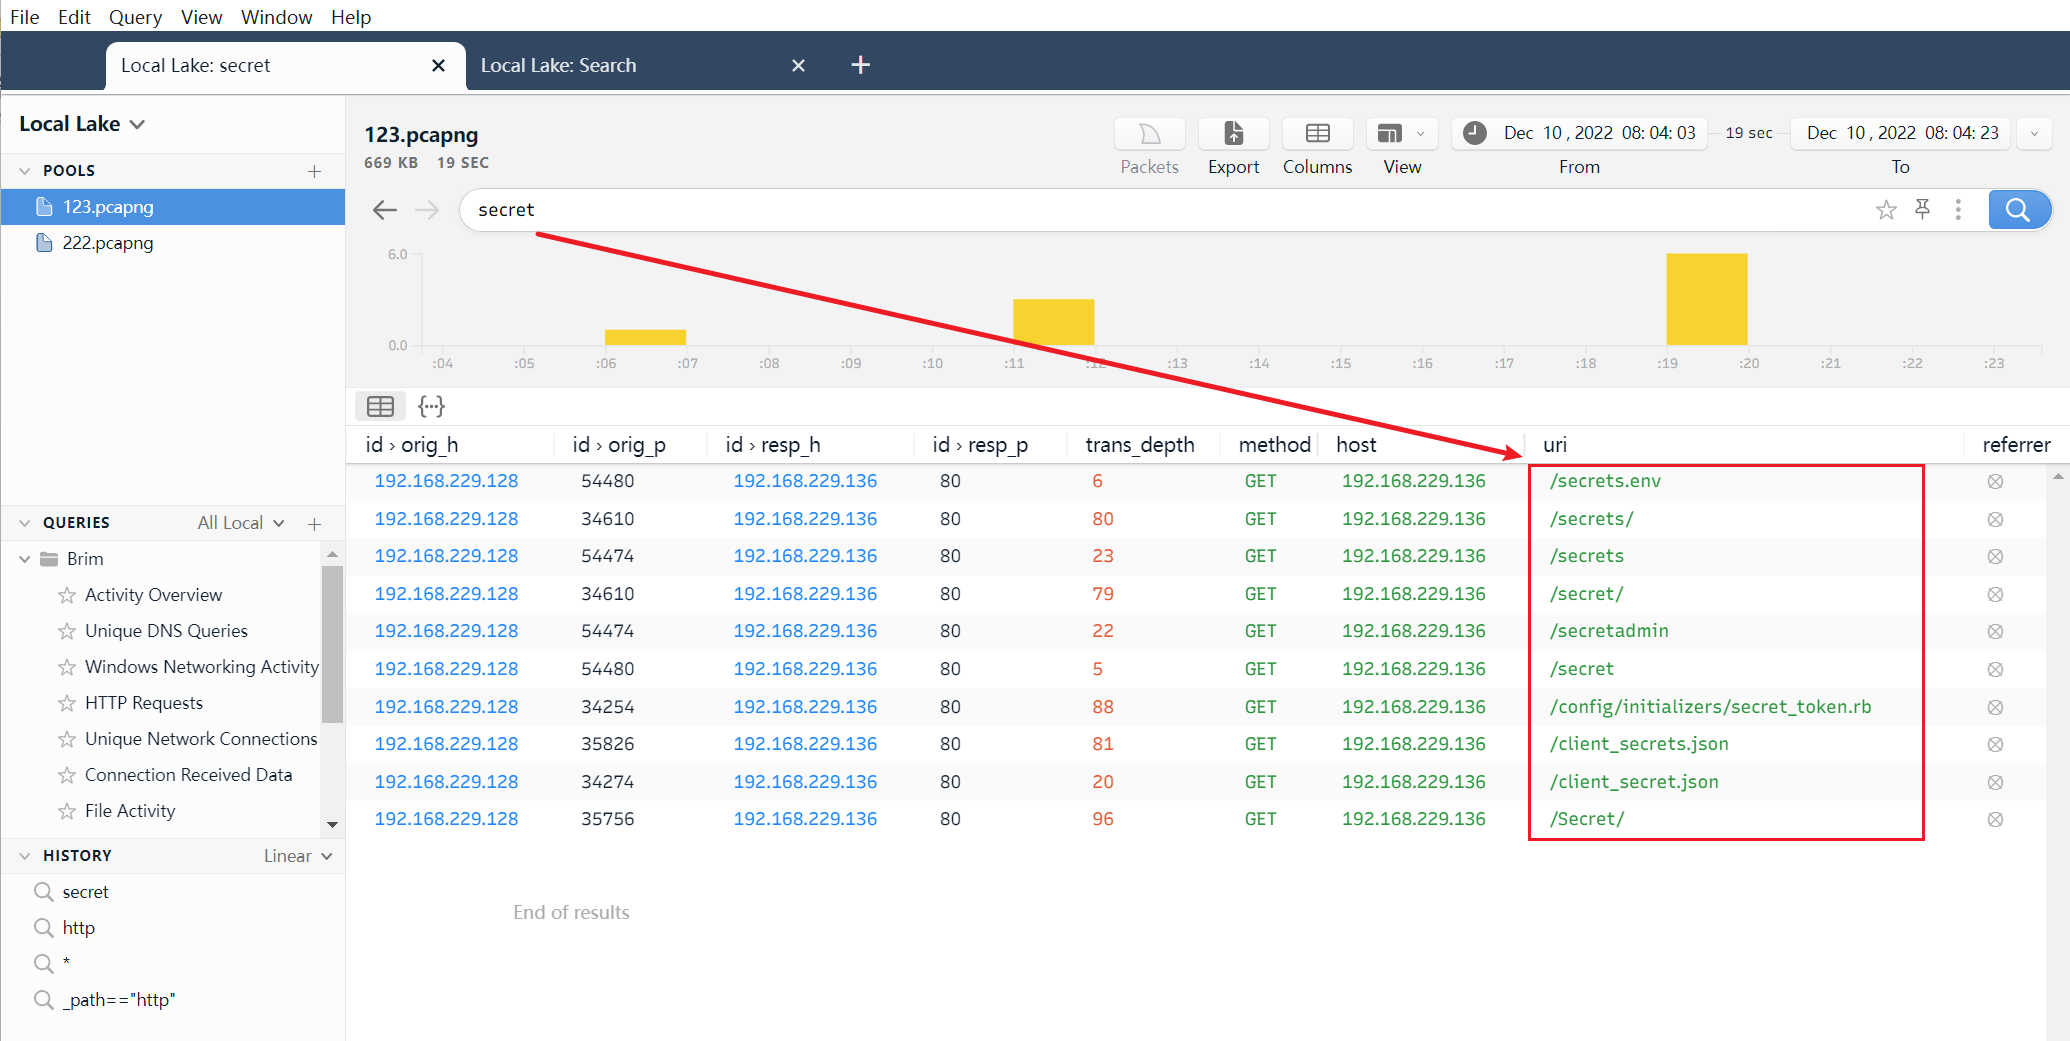Run Windows Networking Activity query
The height and width of the screenshot is (1041, 2070).
[x=201, y=667]
